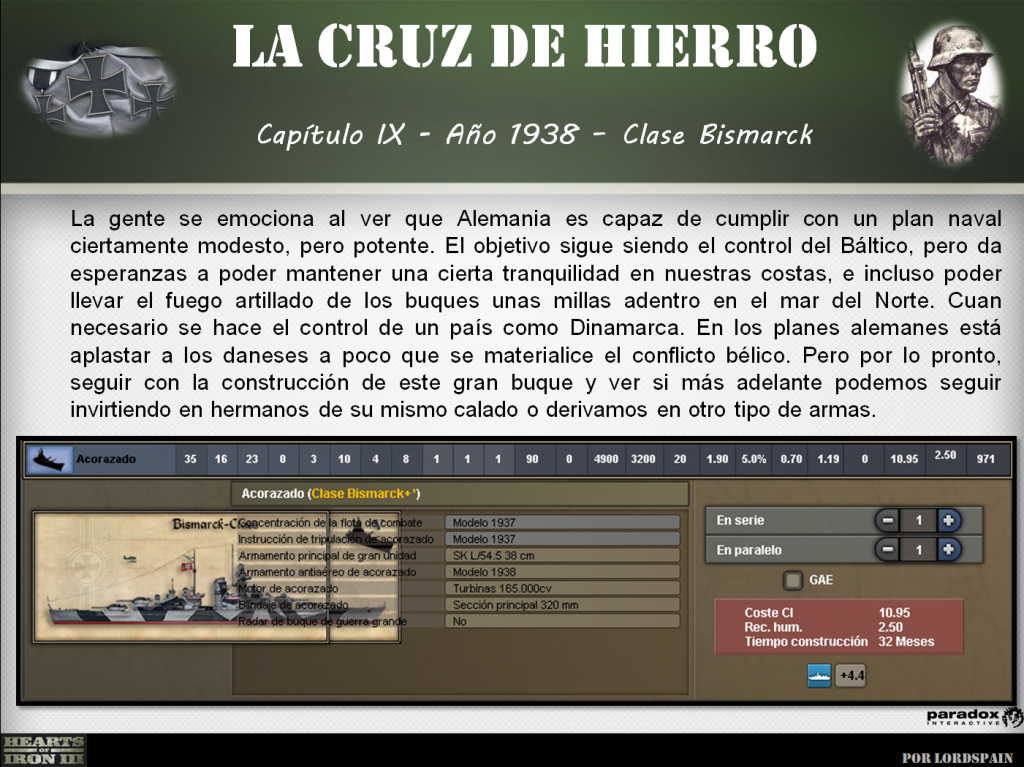
Task: Select the Concentración de la flota de combate row
Action: [x=457, y=523]
